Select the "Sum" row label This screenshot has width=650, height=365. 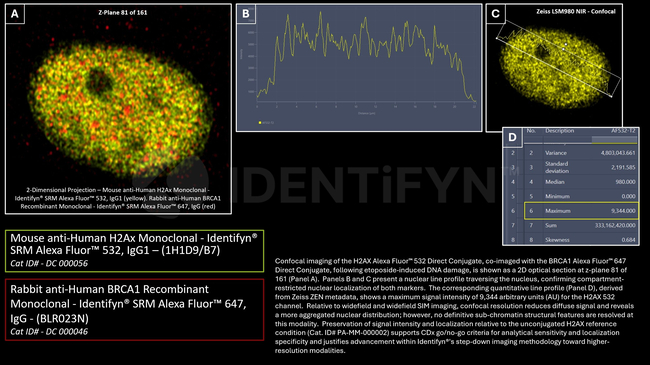click(x=551, y=226)
